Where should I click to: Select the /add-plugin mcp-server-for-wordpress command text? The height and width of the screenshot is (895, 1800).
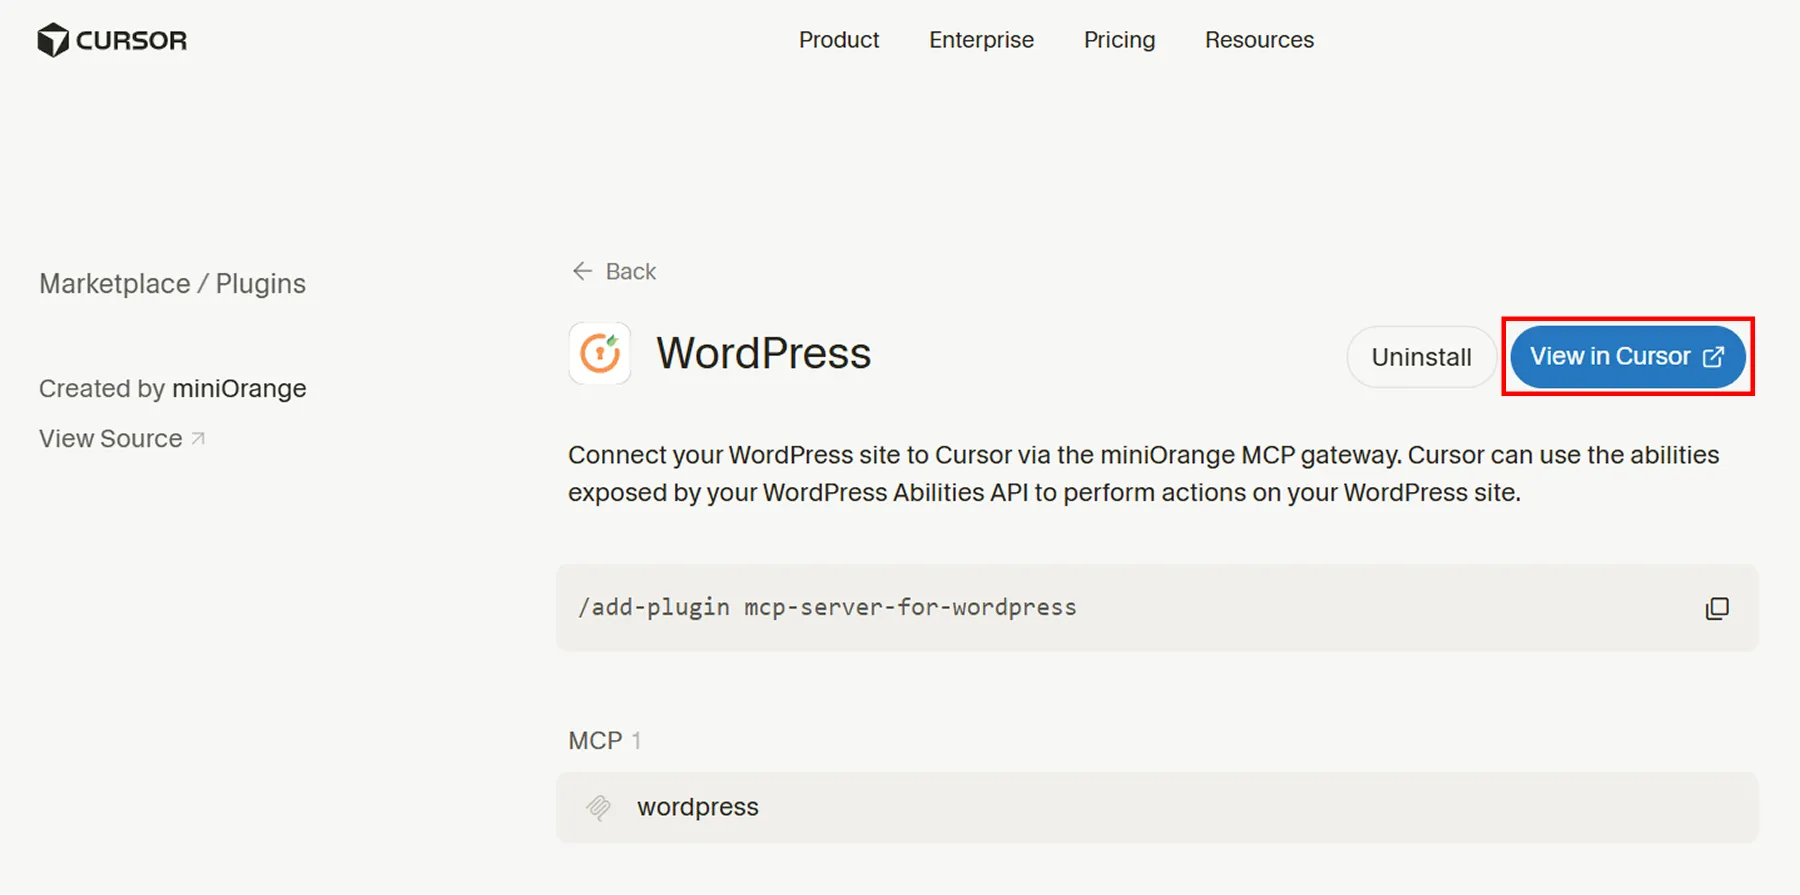(827, 607)
